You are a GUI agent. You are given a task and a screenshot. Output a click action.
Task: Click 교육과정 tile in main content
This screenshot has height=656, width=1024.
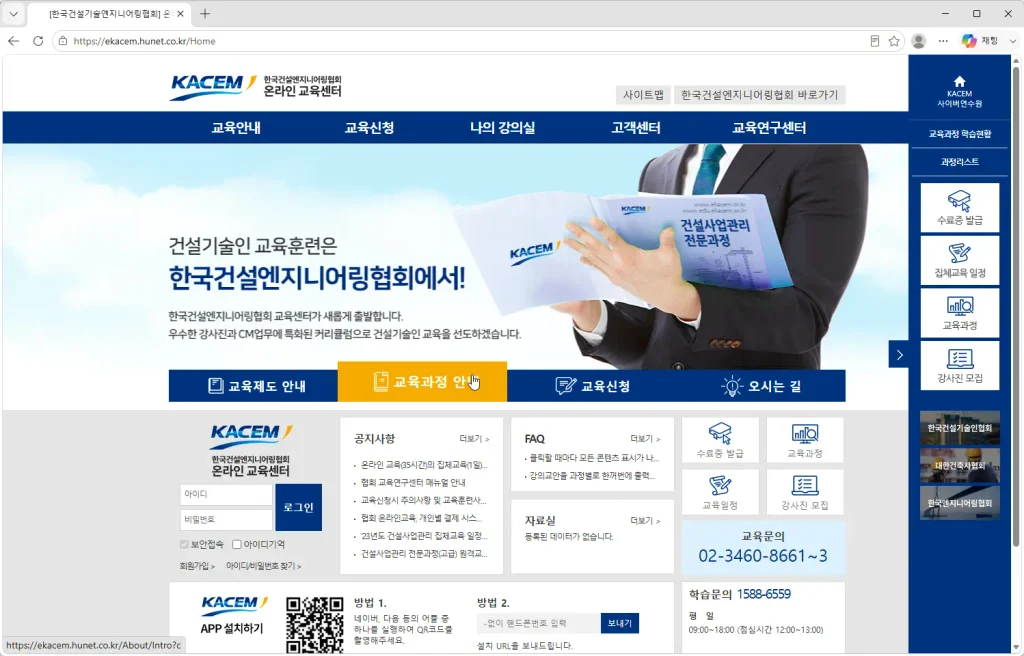coord(805,440)
